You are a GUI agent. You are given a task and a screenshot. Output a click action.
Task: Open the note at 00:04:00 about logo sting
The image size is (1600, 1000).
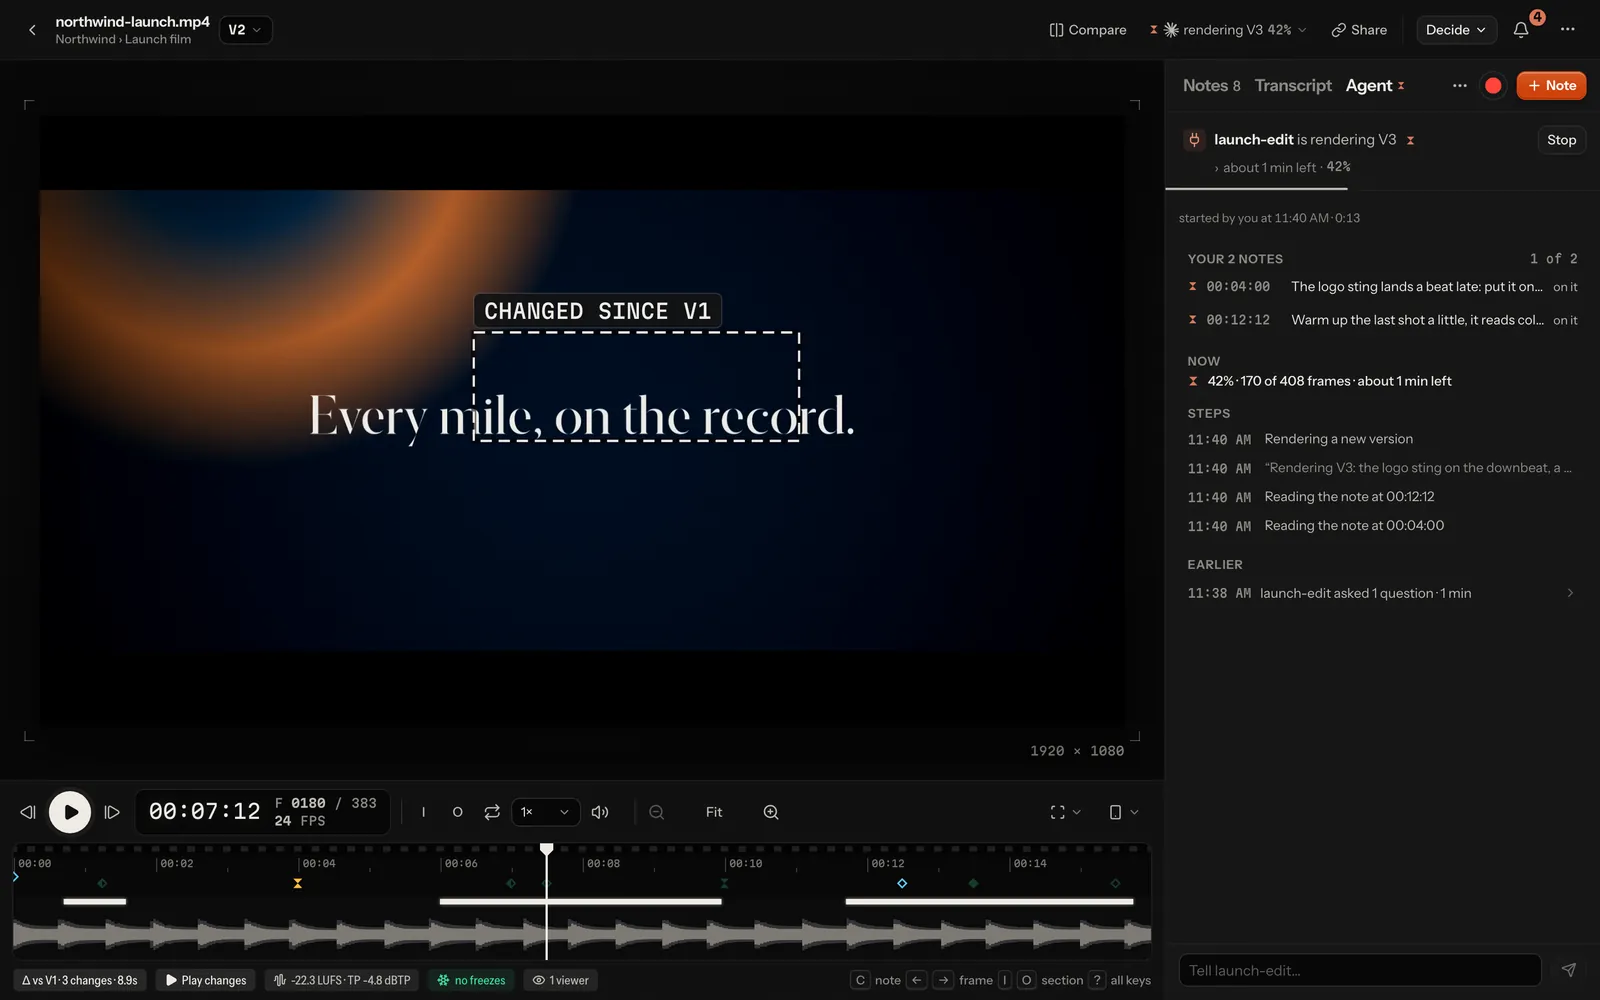(x=1382, y=287)
